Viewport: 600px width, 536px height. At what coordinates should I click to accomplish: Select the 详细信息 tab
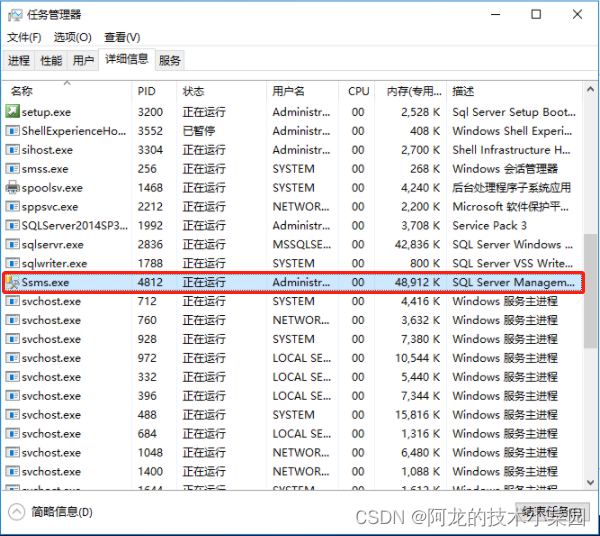[127, 59]
